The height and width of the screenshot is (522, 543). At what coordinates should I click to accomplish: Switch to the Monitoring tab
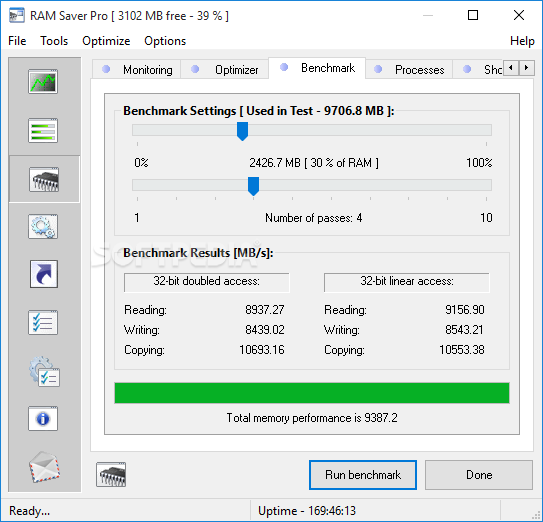[136, 70]
